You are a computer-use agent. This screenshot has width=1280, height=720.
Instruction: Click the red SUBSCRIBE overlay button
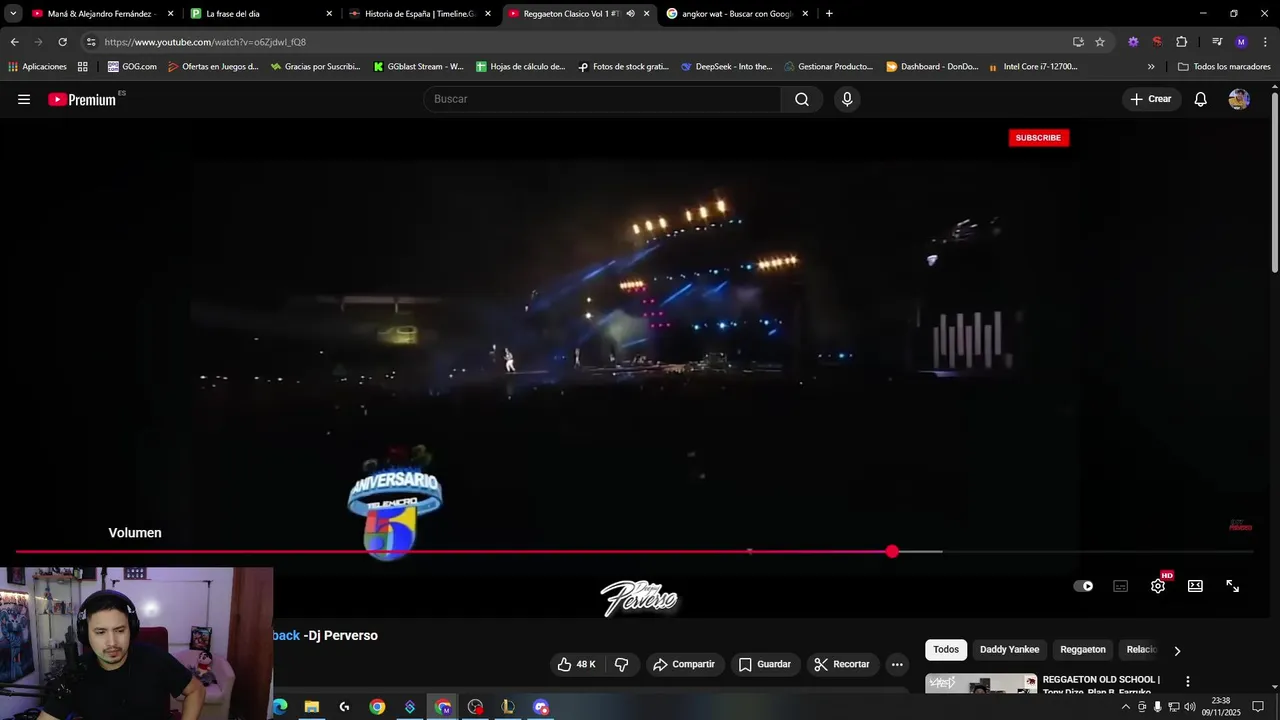[1038, 138]
